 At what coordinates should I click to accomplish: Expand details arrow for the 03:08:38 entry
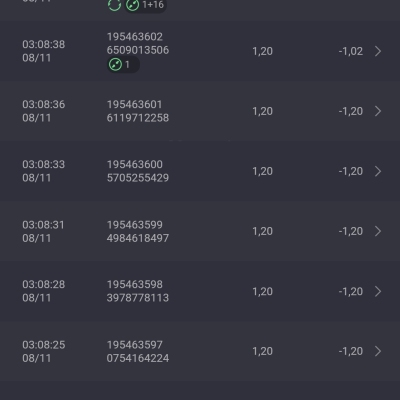coord(378,51)
